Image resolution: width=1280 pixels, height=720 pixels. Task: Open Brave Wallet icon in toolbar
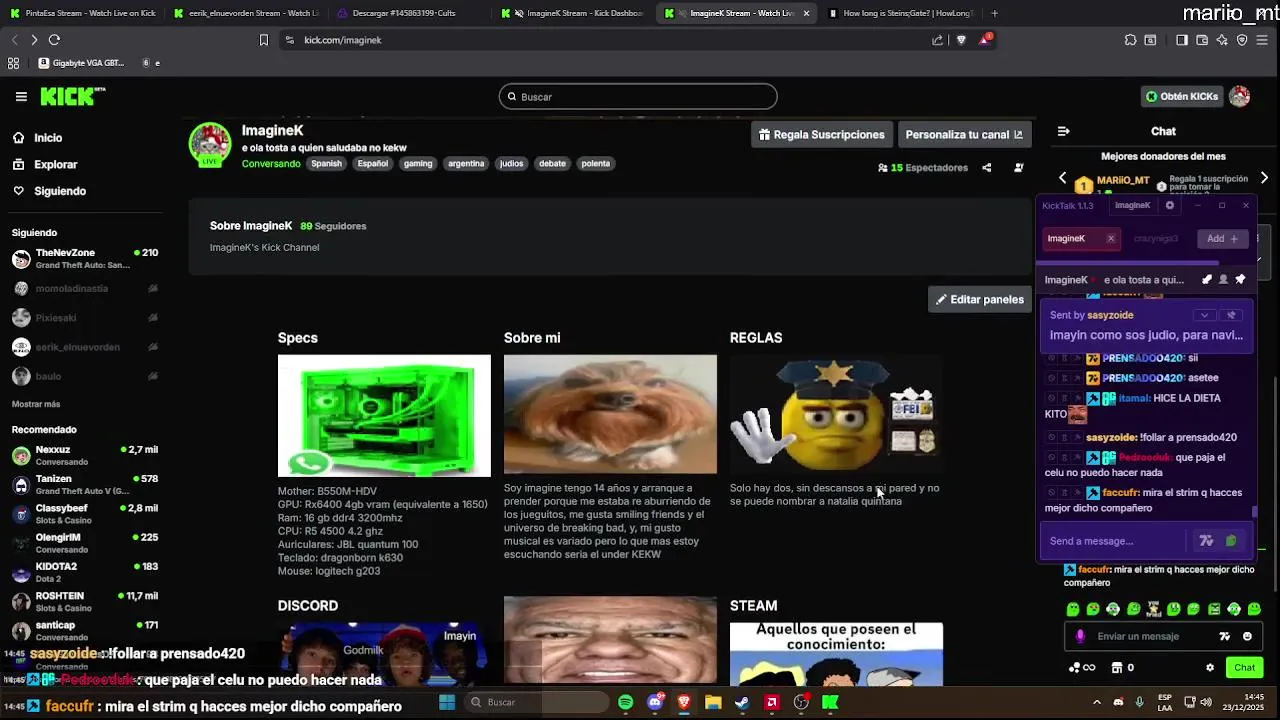[x=1201, y=40]
